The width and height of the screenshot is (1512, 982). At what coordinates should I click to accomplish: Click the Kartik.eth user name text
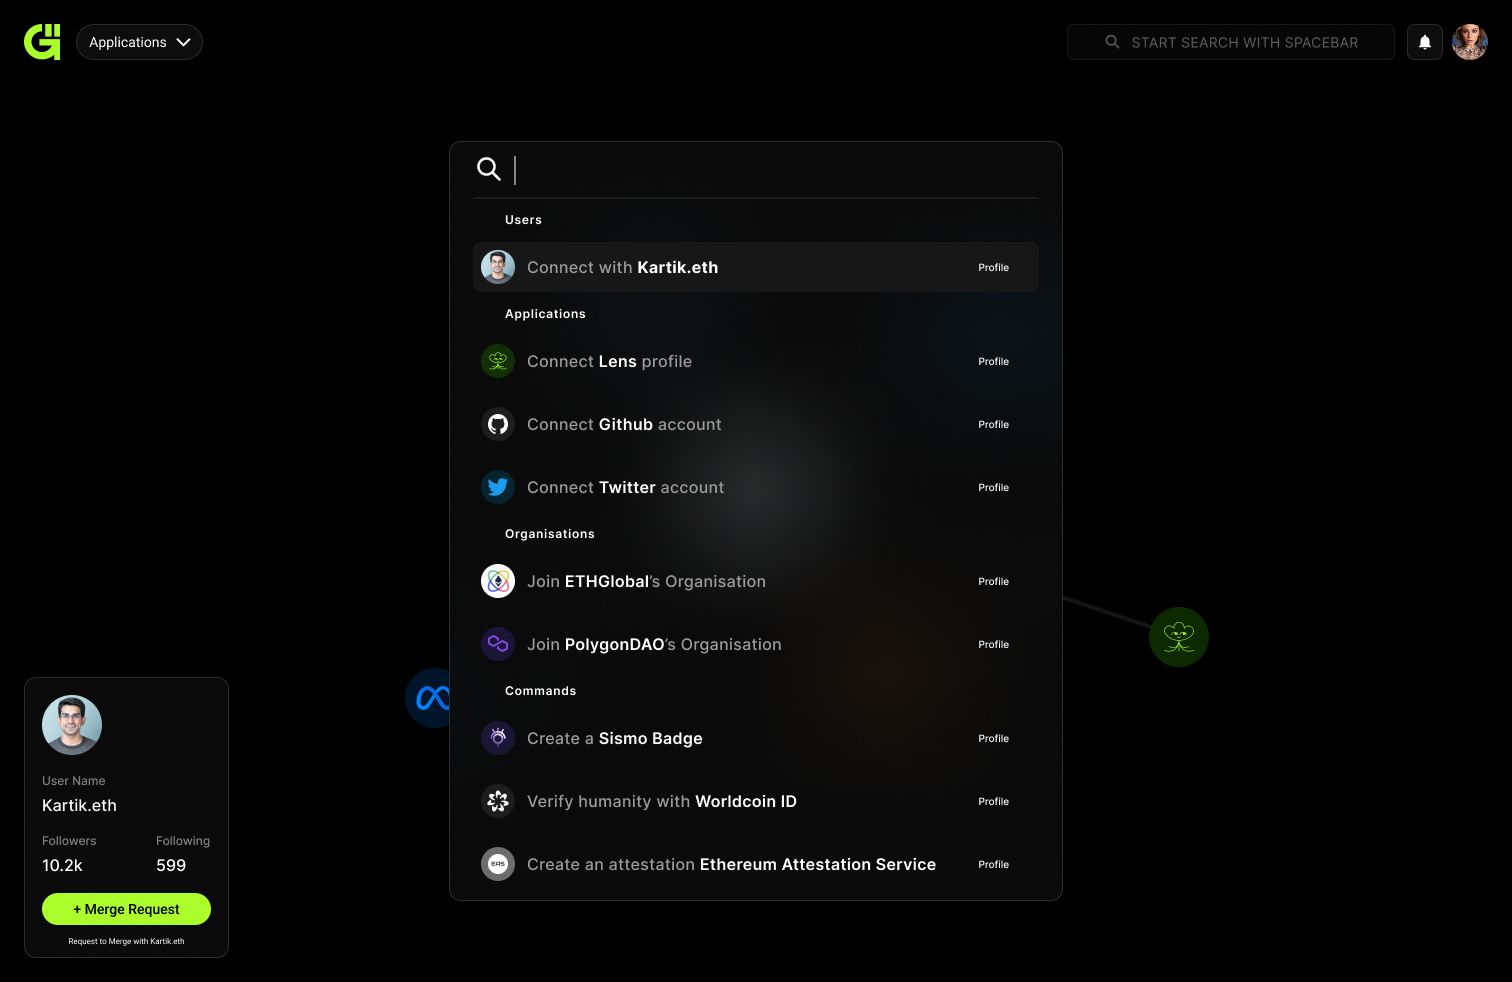click(x=79, y=805)
